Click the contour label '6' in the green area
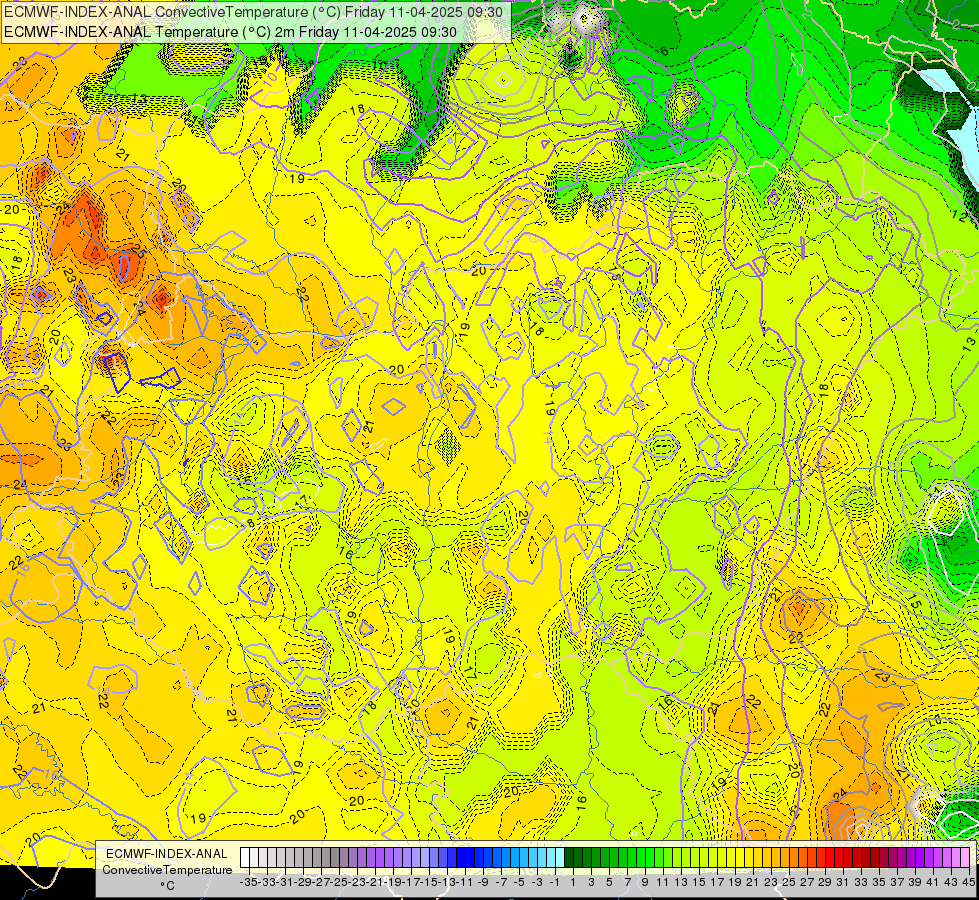 tap(664, 51)
